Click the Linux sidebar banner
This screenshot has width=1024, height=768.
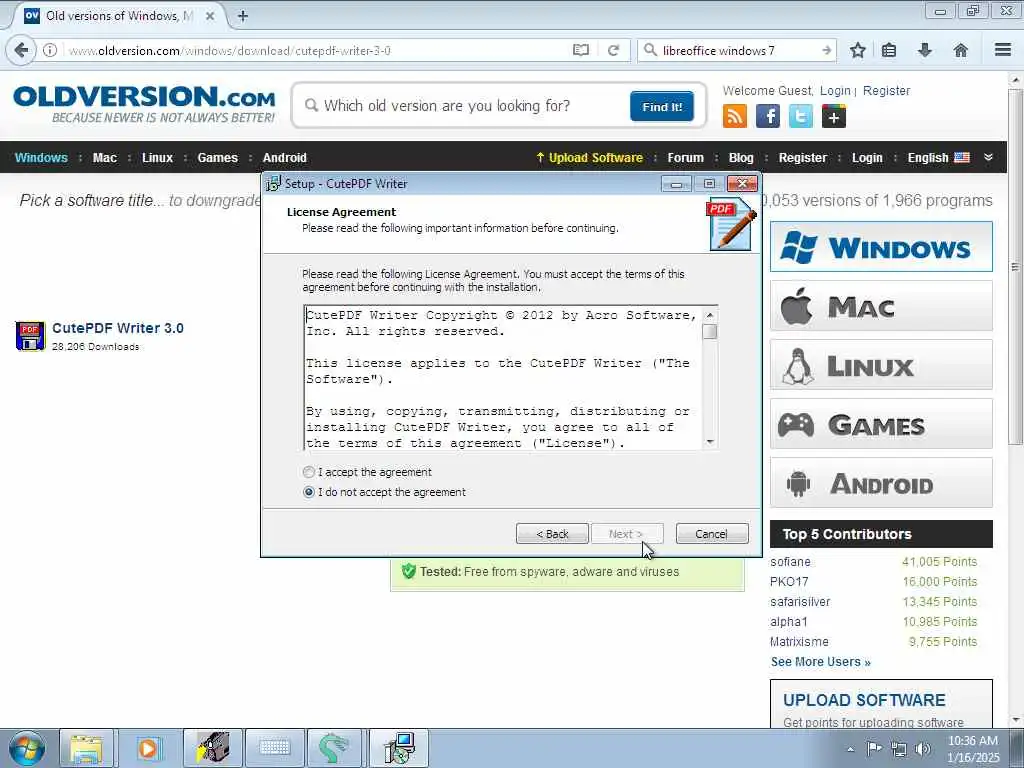pos(881,364)
